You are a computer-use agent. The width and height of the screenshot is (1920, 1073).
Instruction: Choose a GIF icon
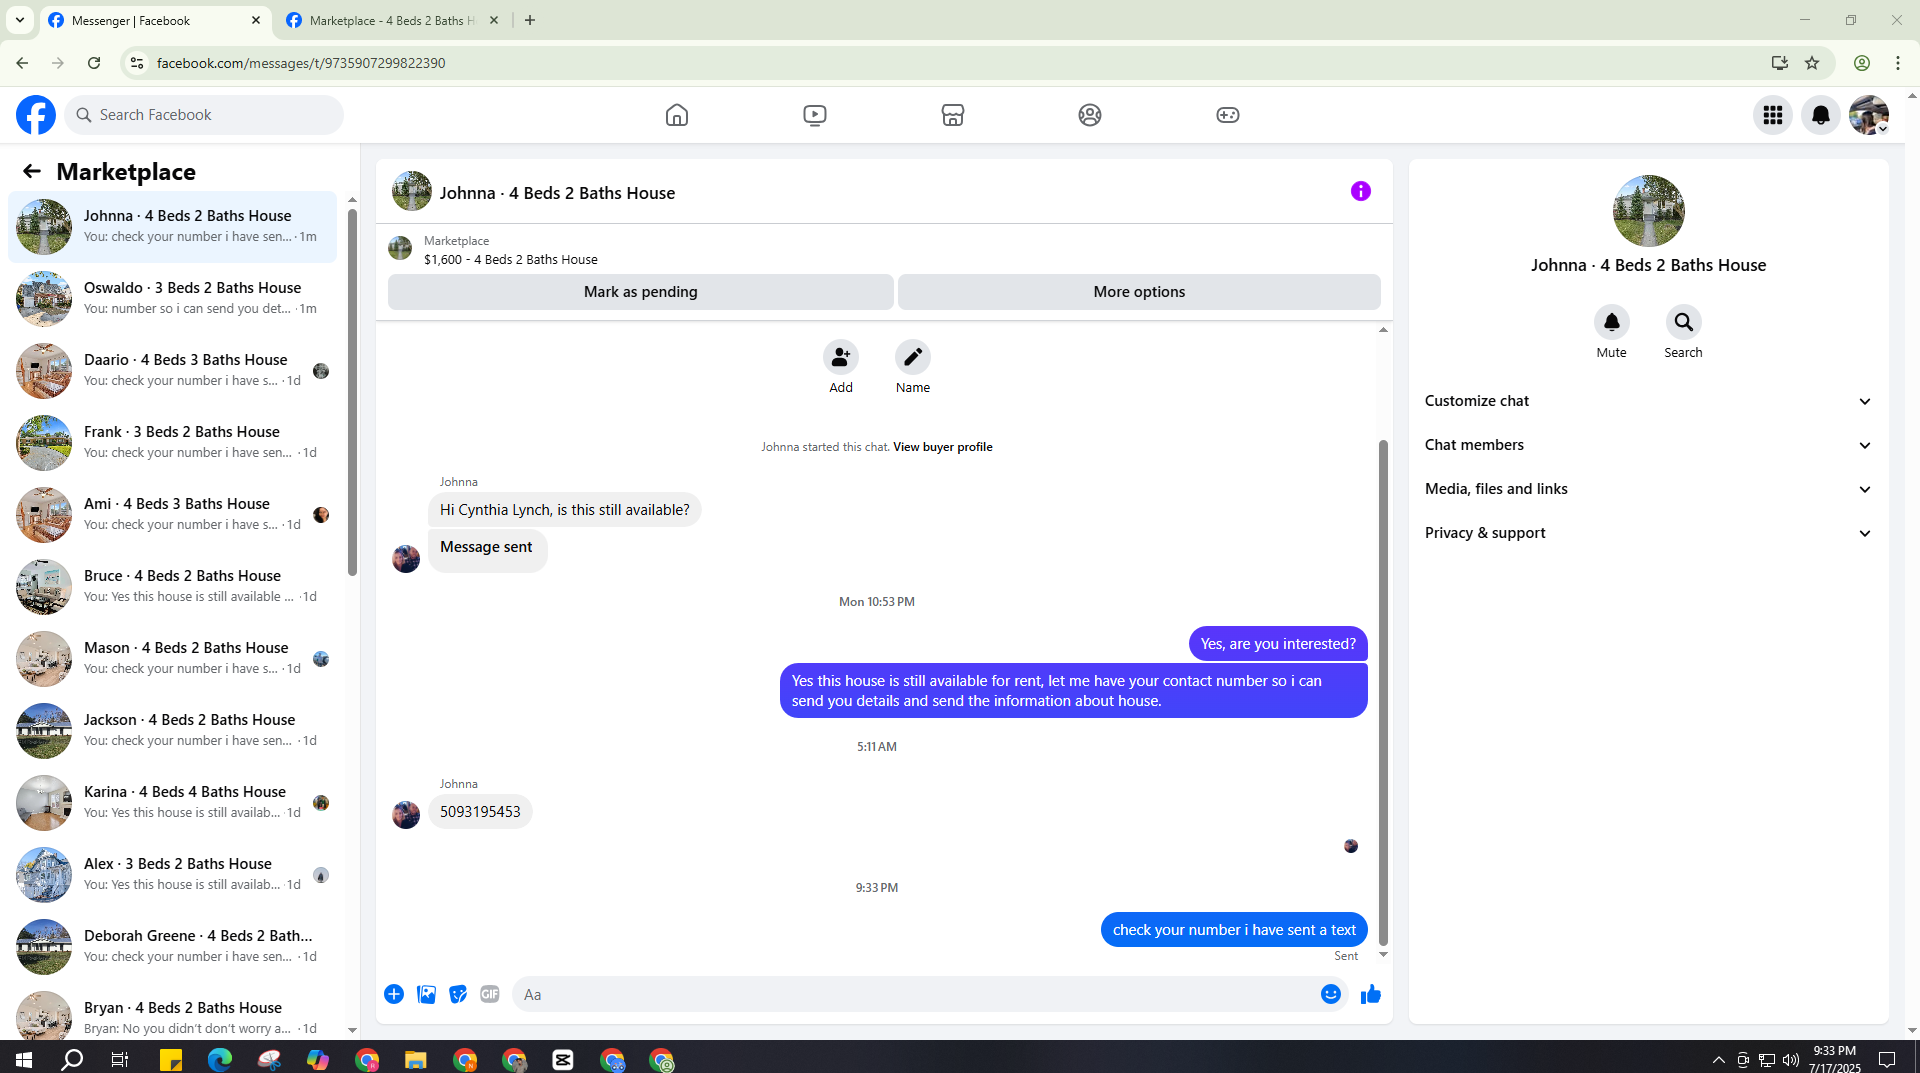pos(490,994)
